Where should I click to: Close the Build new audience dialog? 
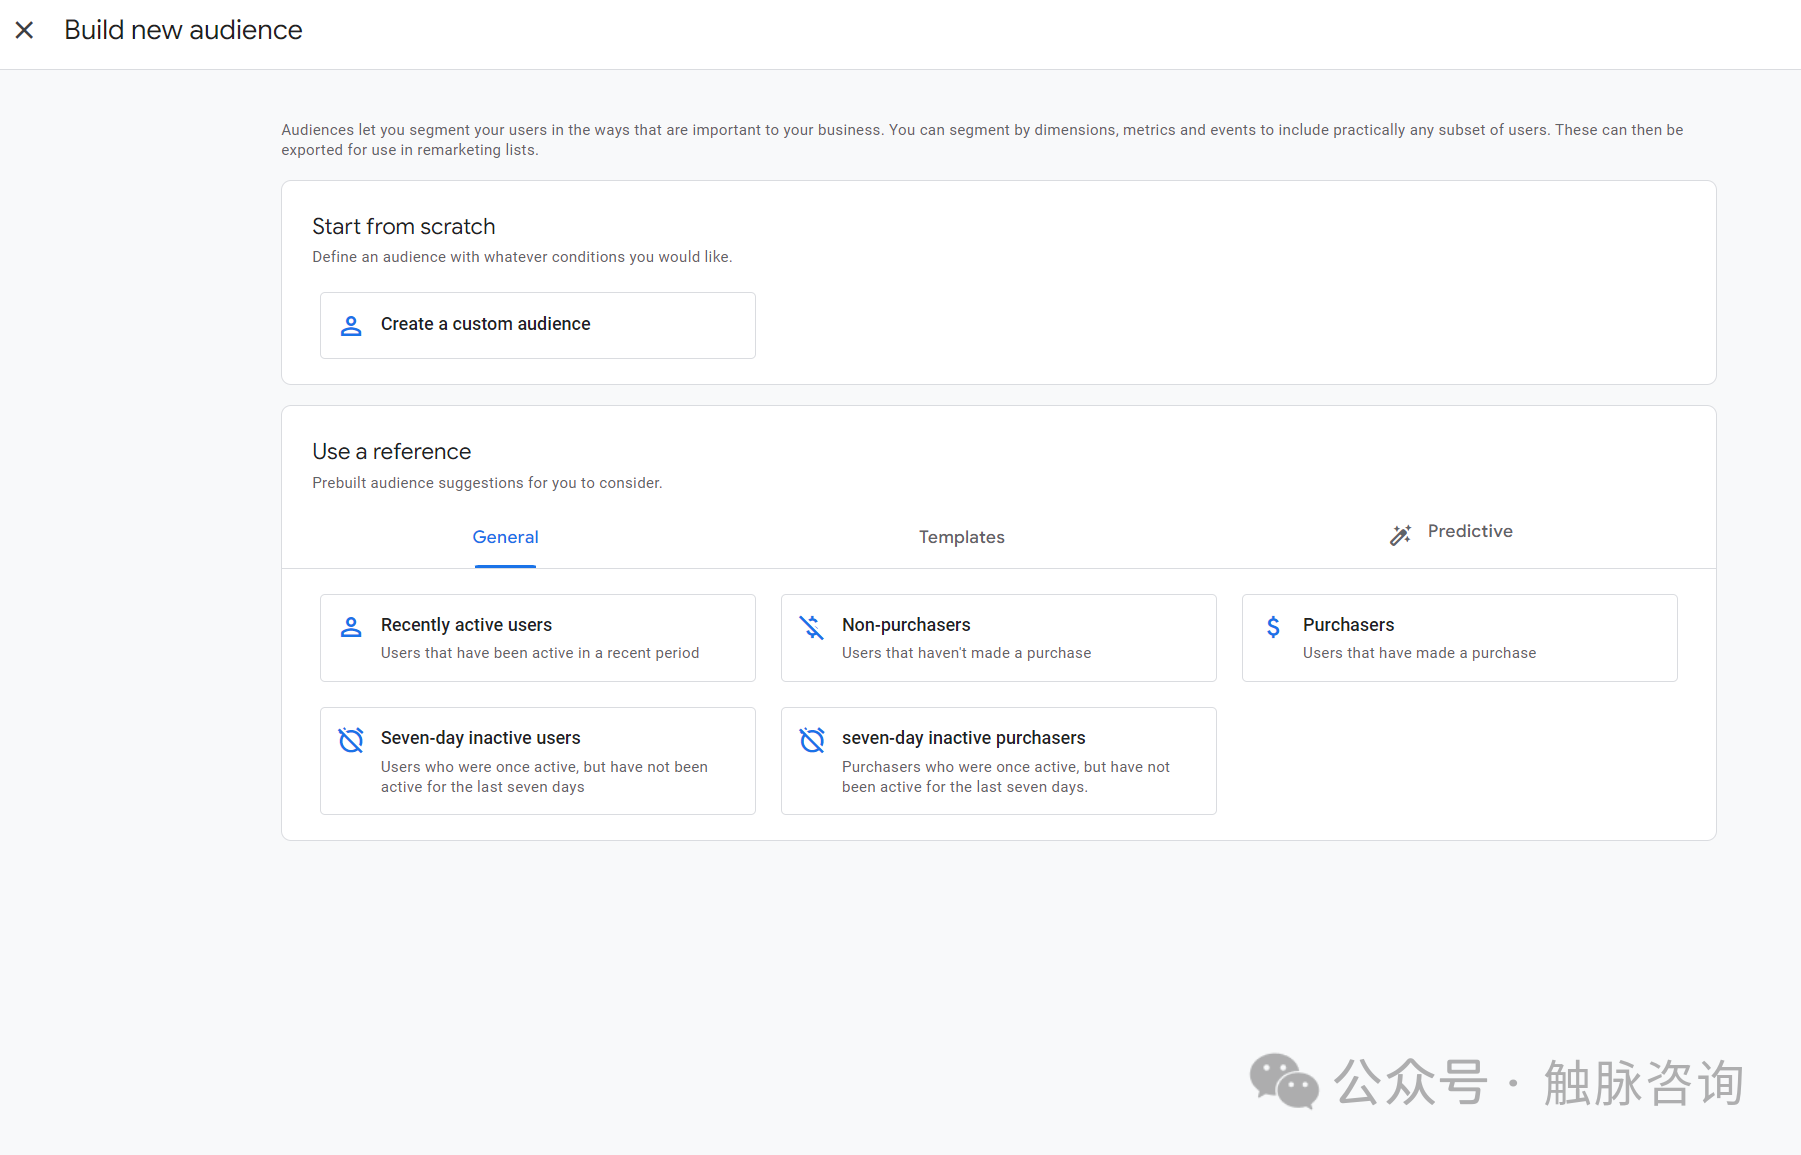(25, 30)
